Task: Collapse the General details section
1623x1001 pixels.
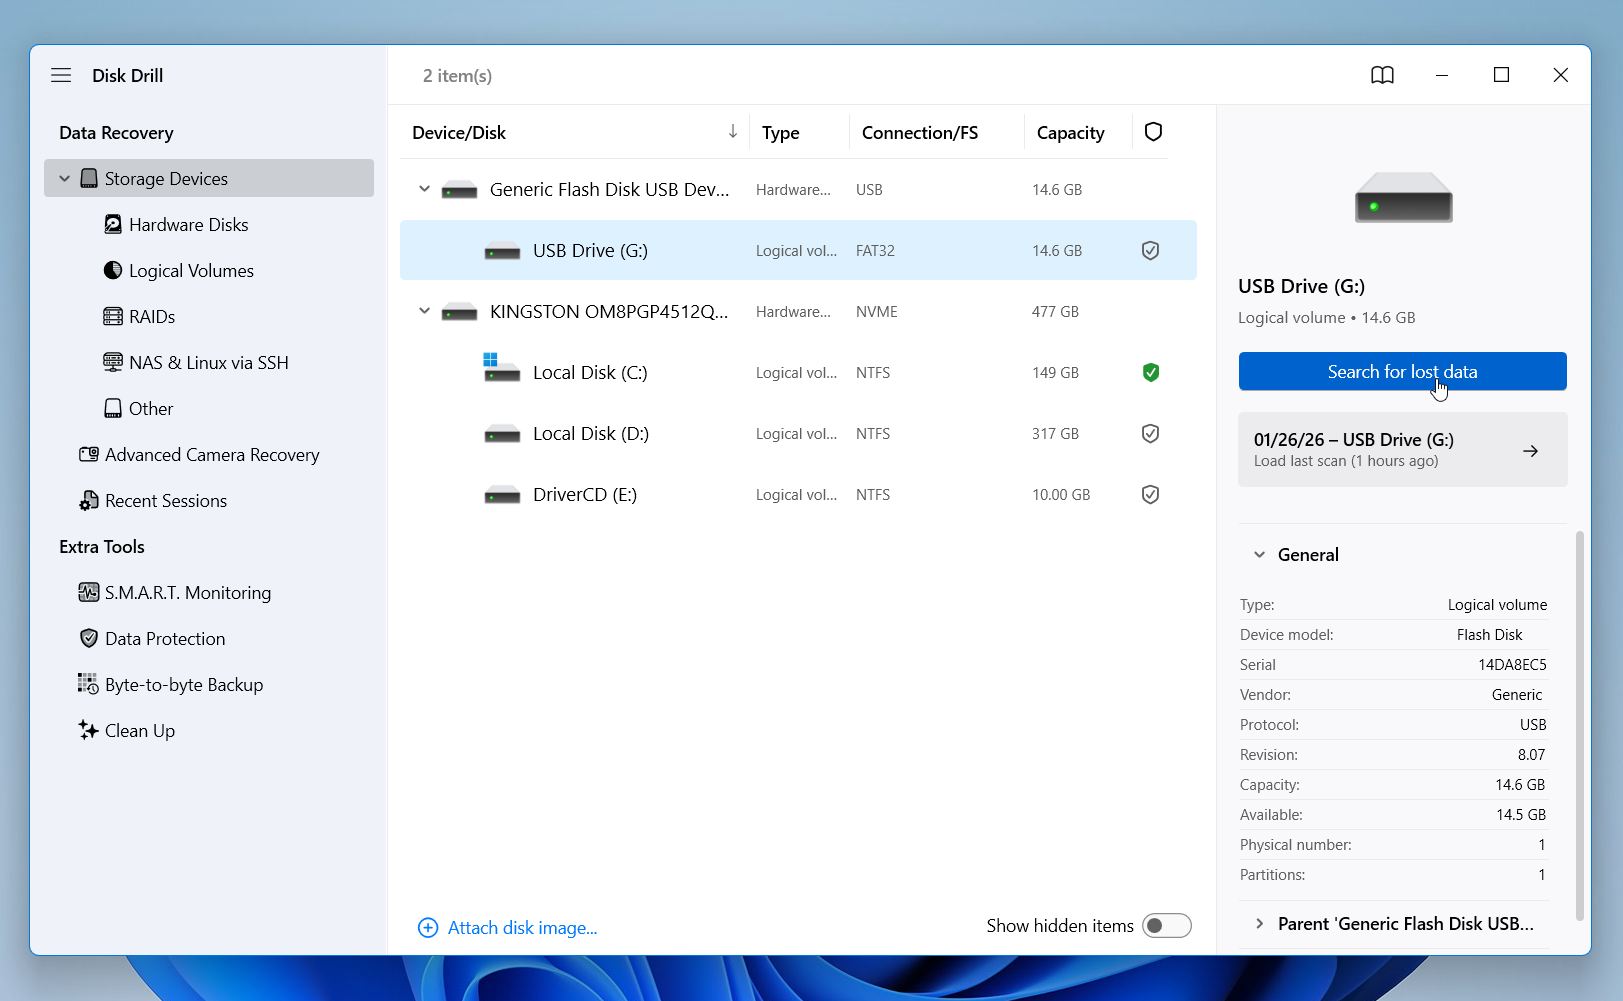Action: click(x=1258, y=554)
